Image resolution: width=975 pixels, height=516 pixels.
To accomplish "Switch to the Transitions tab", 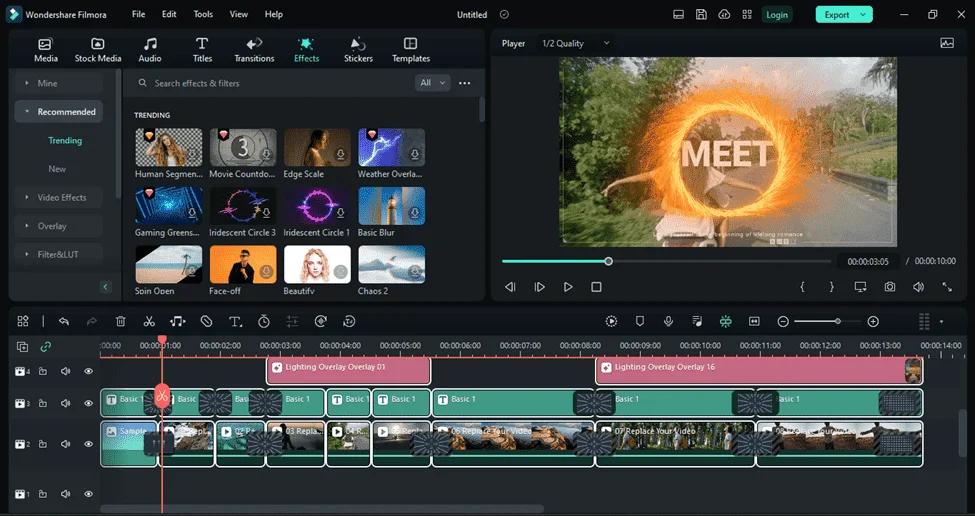I will (254, 50).
